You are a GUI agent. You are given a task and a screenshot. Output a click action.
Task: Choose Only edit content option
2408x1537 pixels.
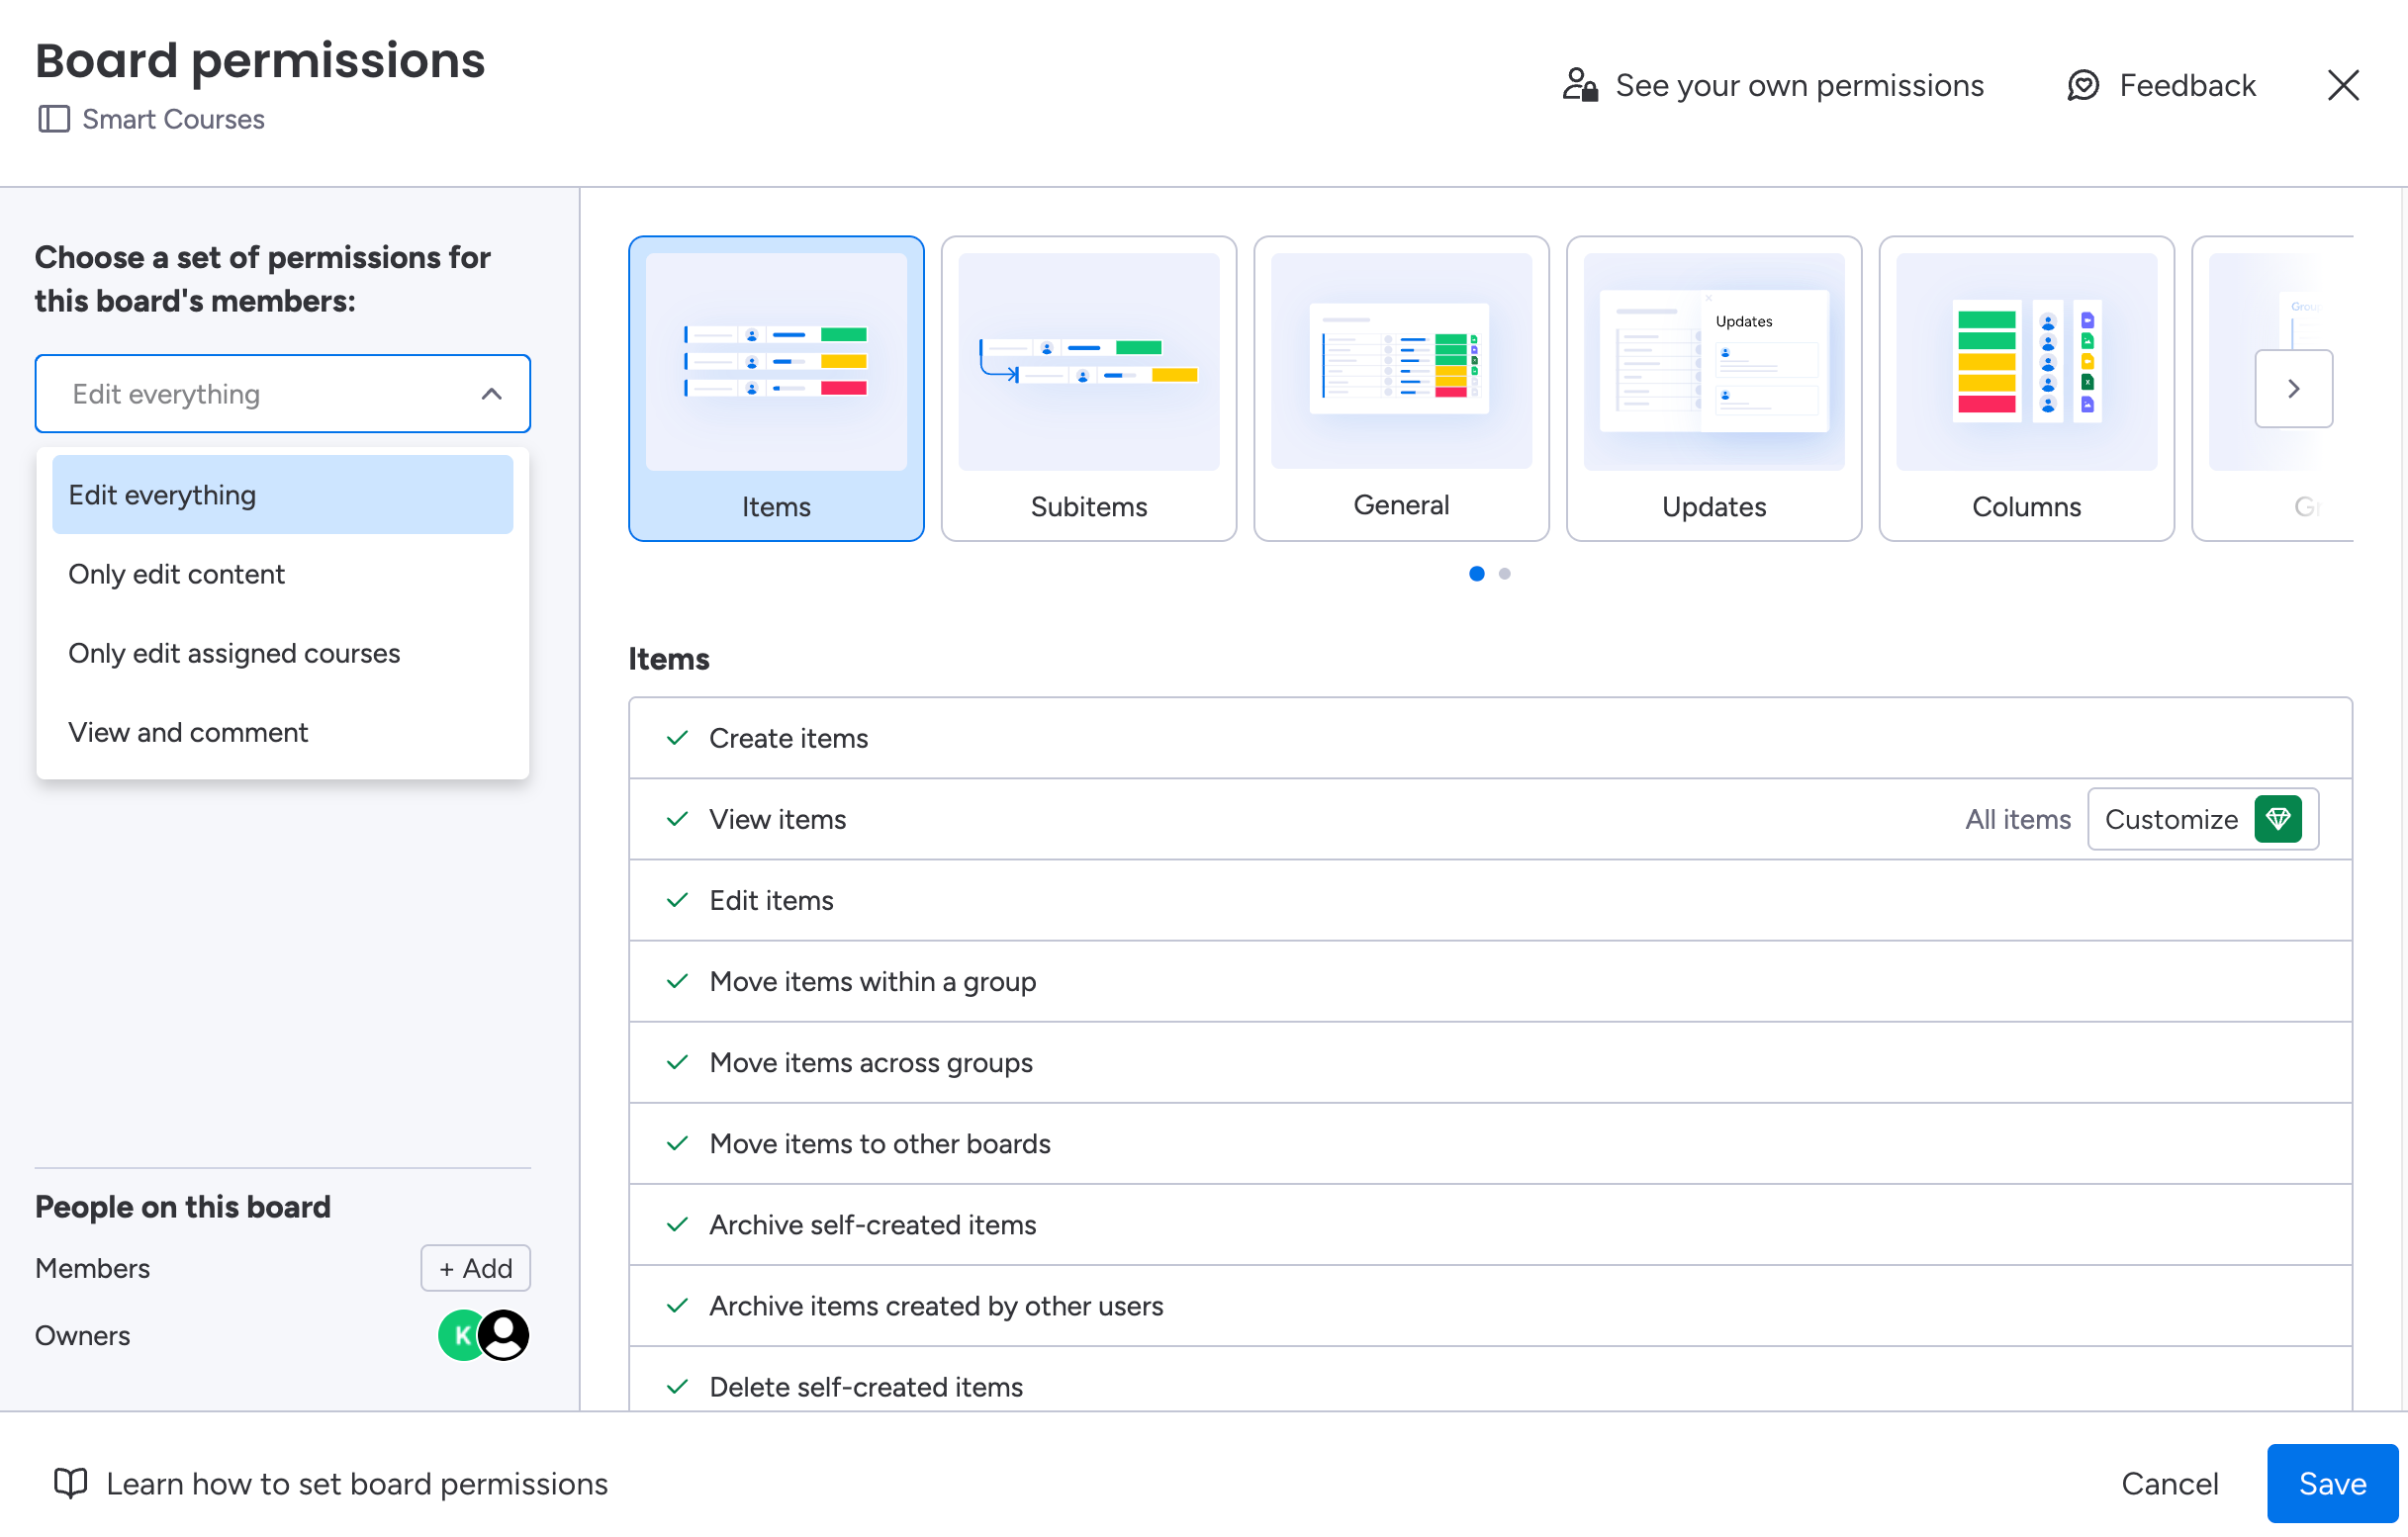click(x=177, y=574)
